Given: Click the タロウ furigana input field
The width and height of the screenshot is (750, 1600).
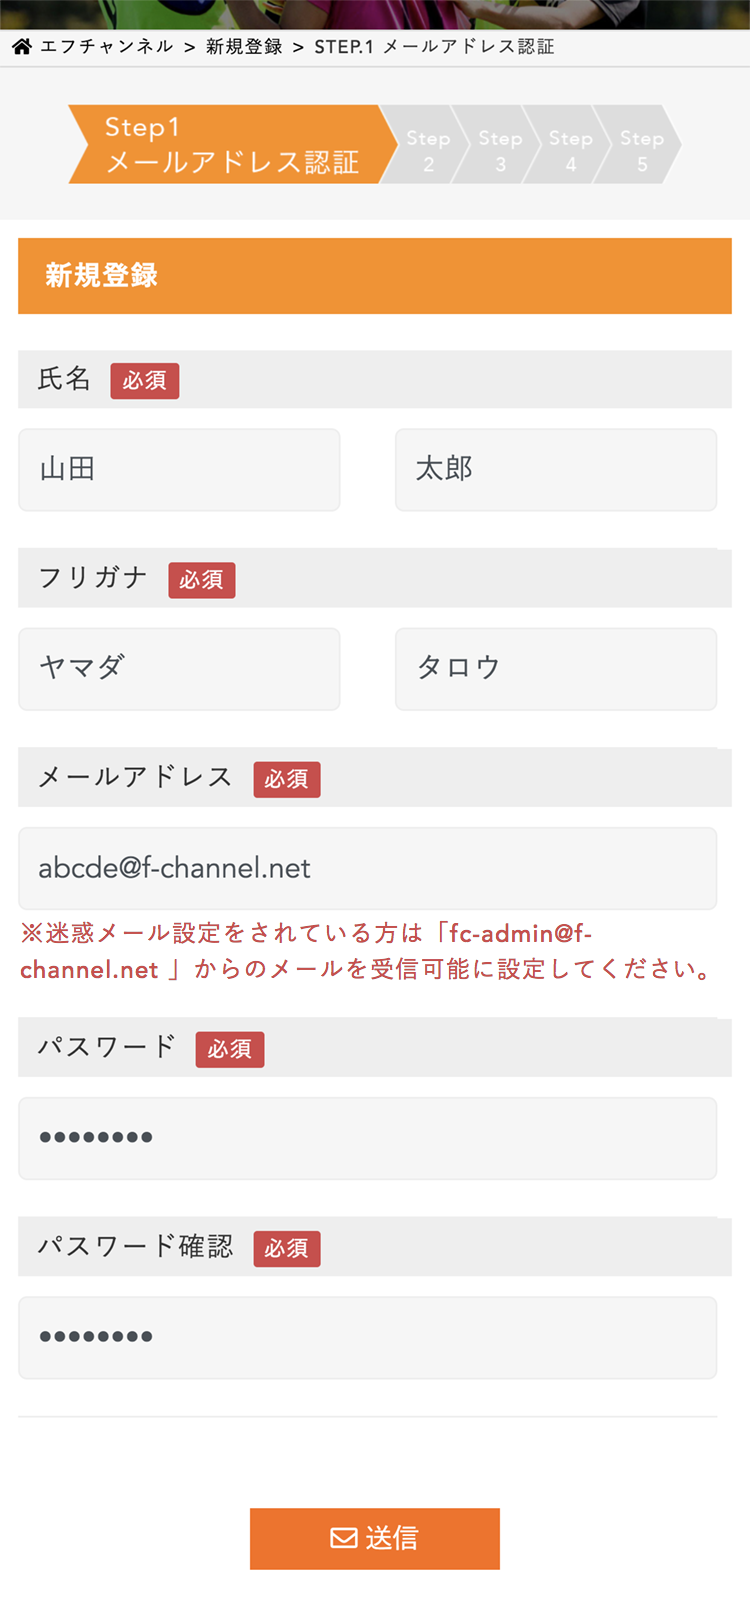Looking at the screenshot, I should (556, 669).
